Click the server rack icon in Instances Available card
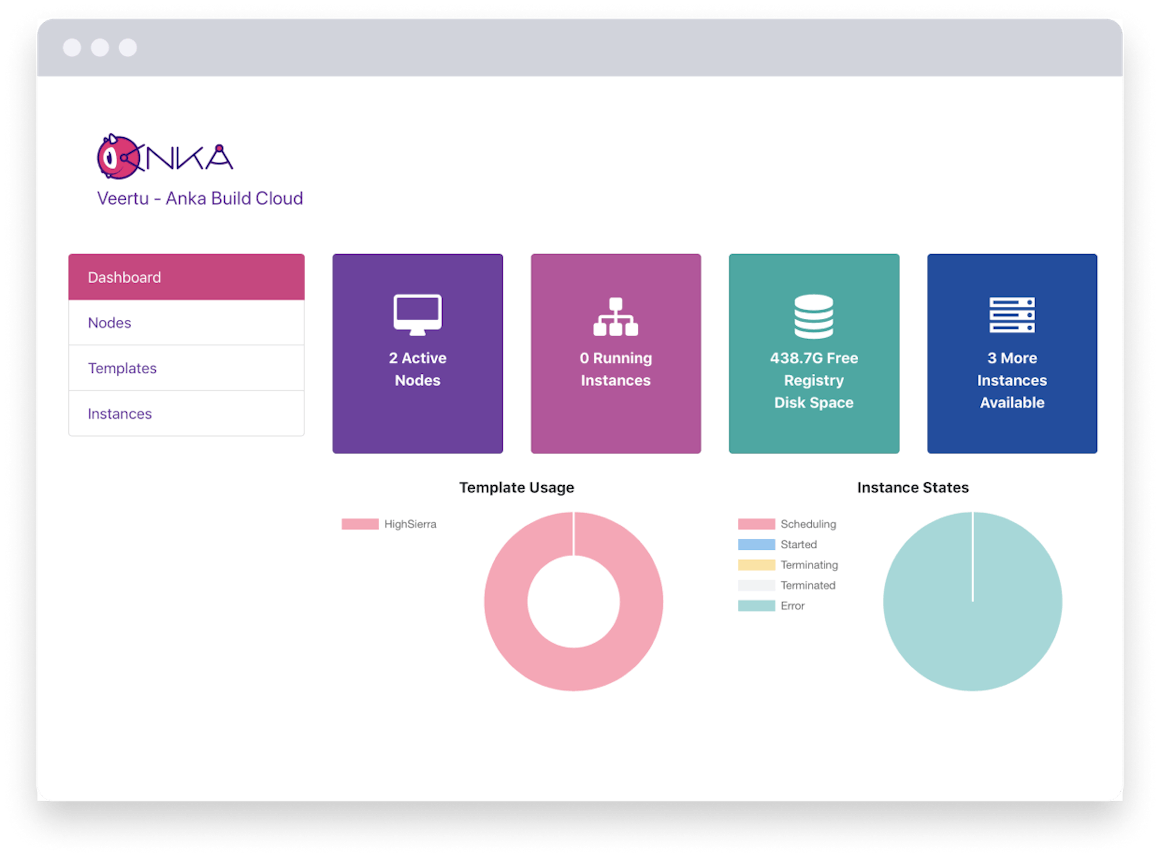Viewport: 1160px width, 857px height. coord(1012,315)
